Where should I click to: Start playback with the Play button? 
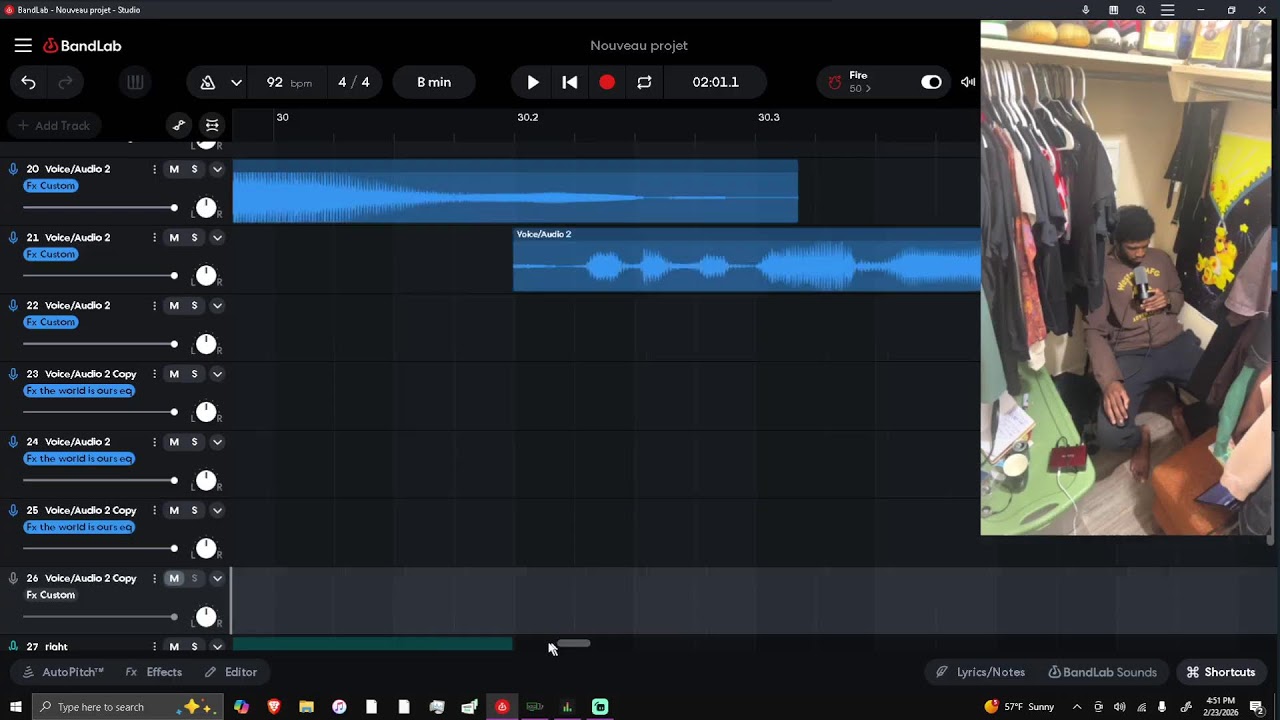[533, 82]
